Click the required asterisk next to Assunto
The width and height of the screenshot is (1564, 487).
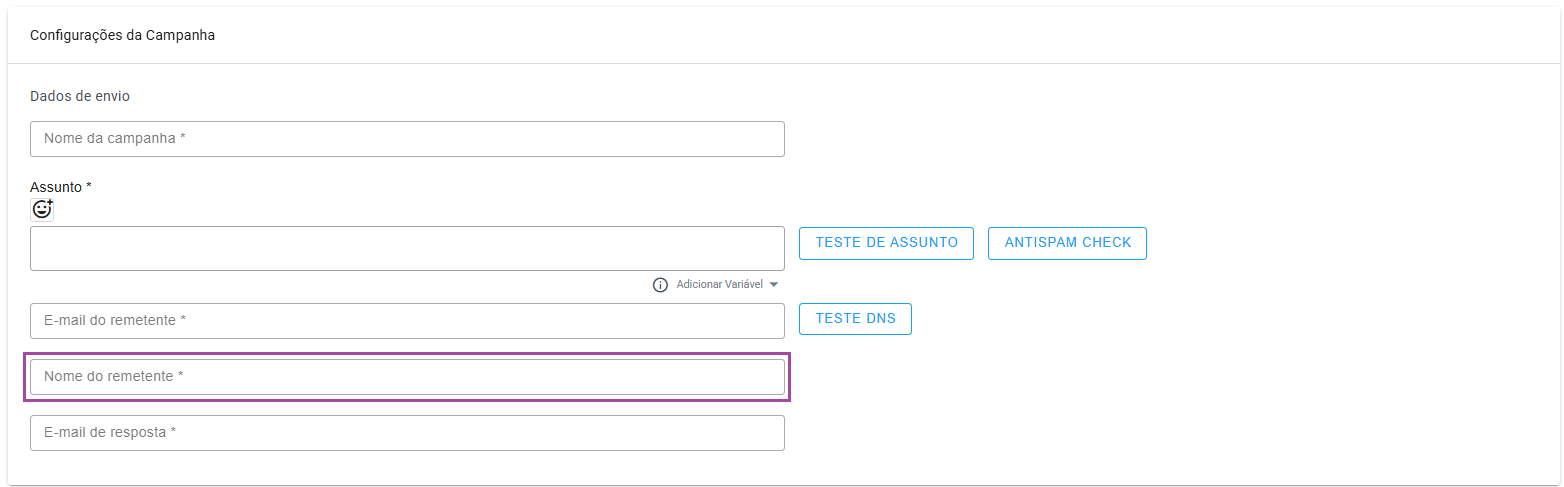[x=89, y=186]
